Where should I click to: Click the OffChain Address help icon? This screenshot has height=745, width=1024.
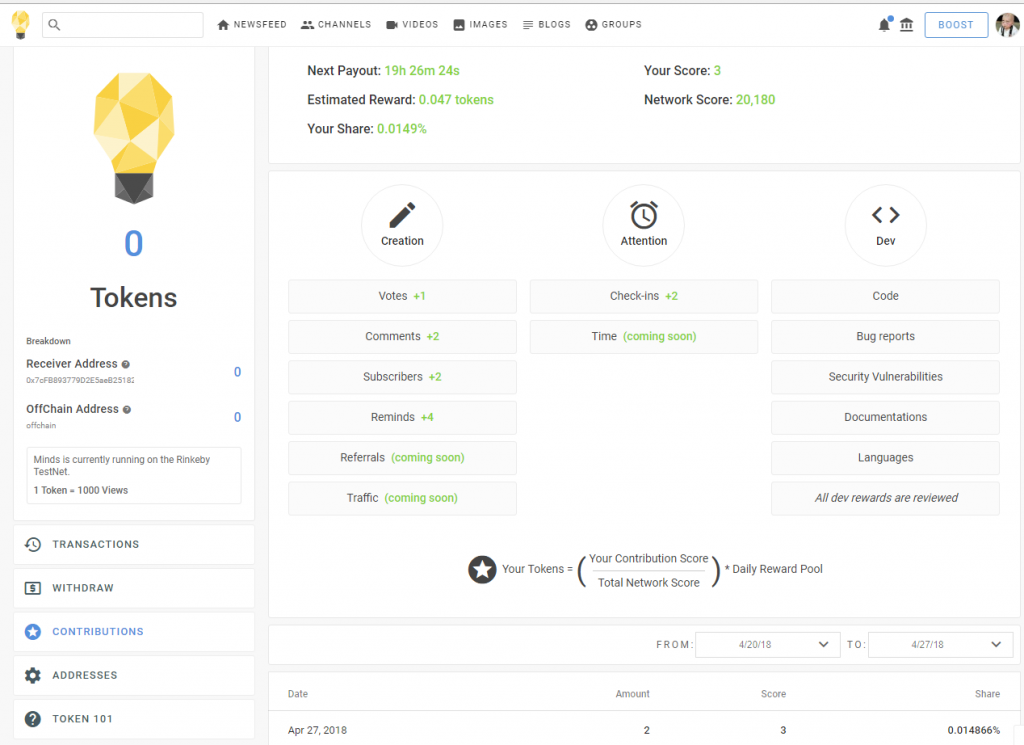127,409
